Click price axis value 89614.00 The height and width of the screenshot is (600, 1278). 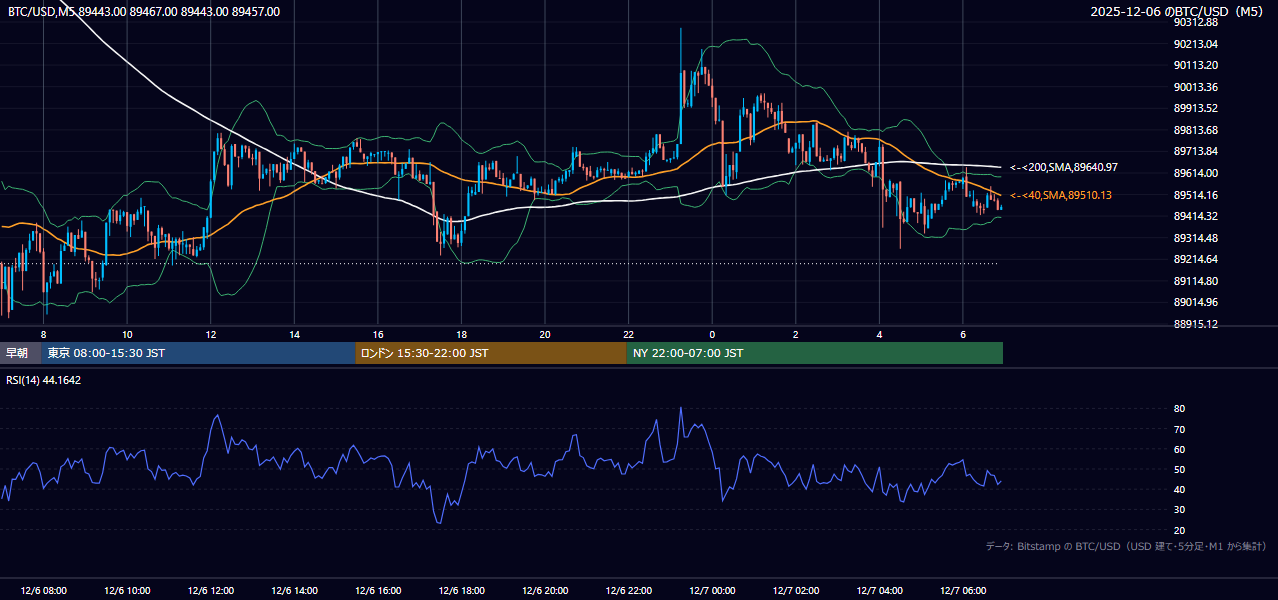point(1196,173)
